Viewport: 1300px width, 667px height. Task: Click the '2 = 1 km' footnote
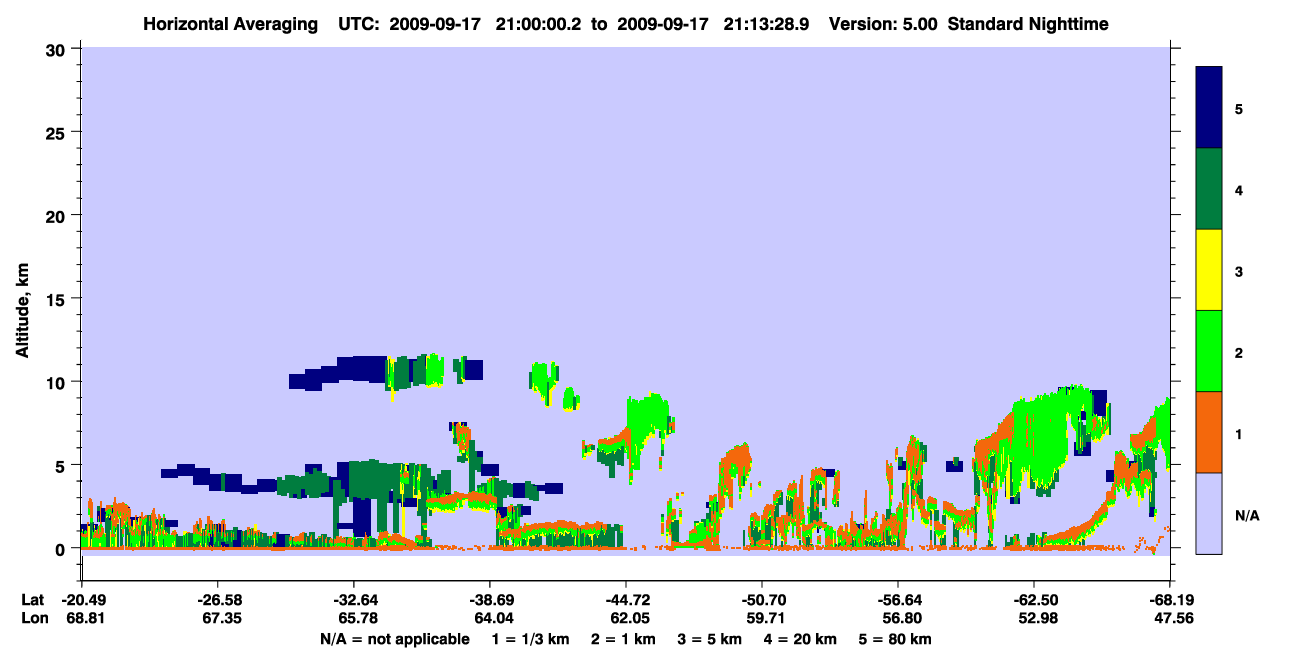click(x=622, y=639)
